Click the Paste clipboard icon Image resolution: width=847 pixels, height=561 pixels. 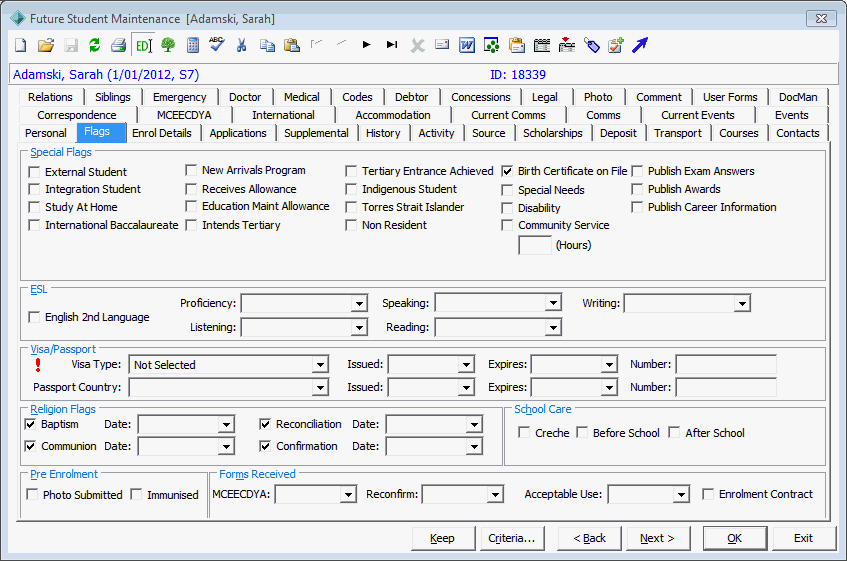(x=292, y=45)
